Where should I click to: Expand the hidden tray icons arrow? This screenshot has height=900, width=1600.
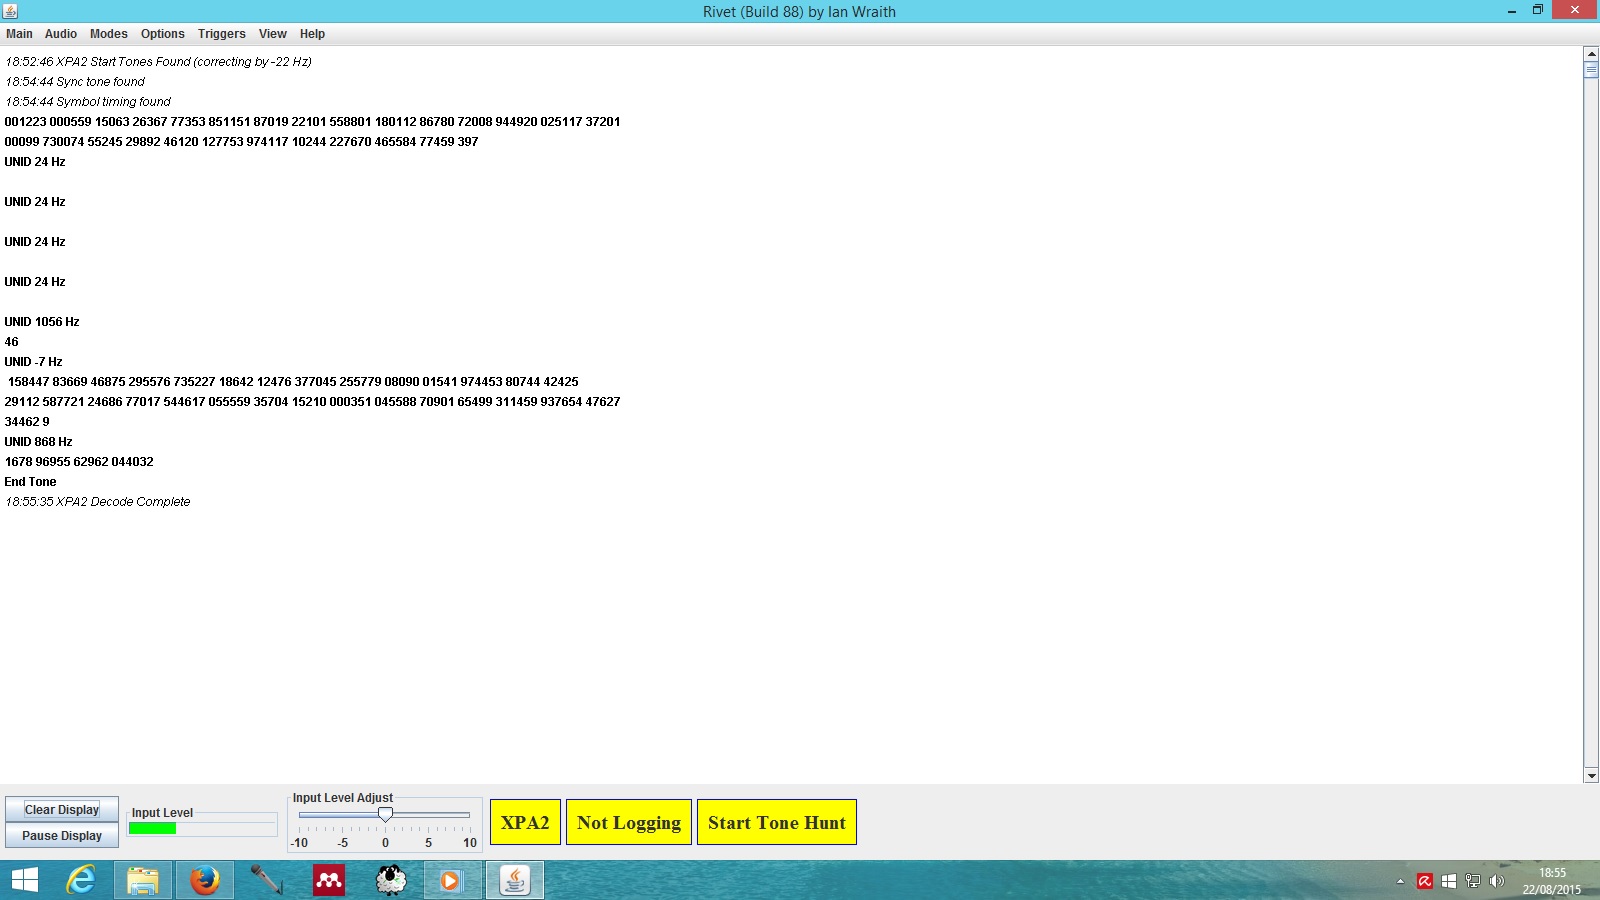point(1400,881)
